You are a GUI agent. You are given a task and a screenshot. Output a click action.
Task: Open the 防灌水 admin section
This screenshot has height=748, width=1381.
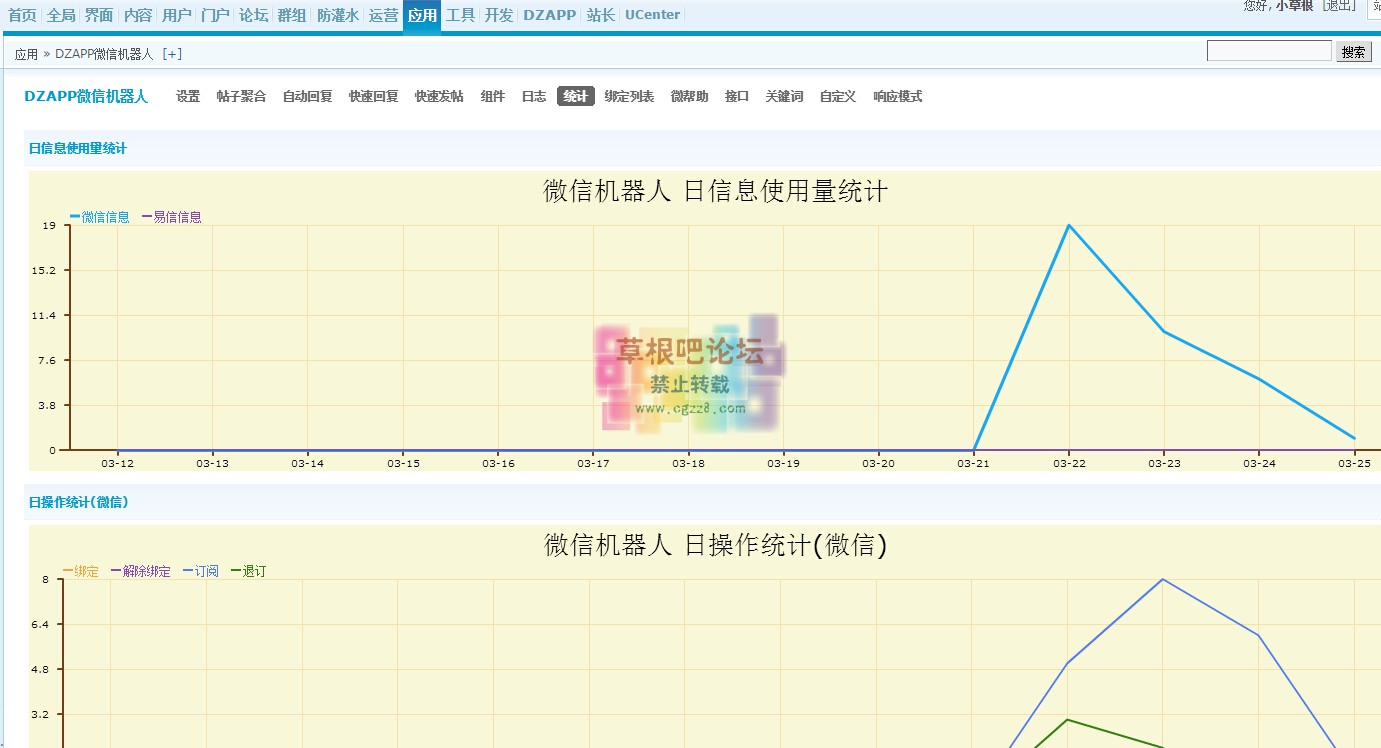pos(337,15)
